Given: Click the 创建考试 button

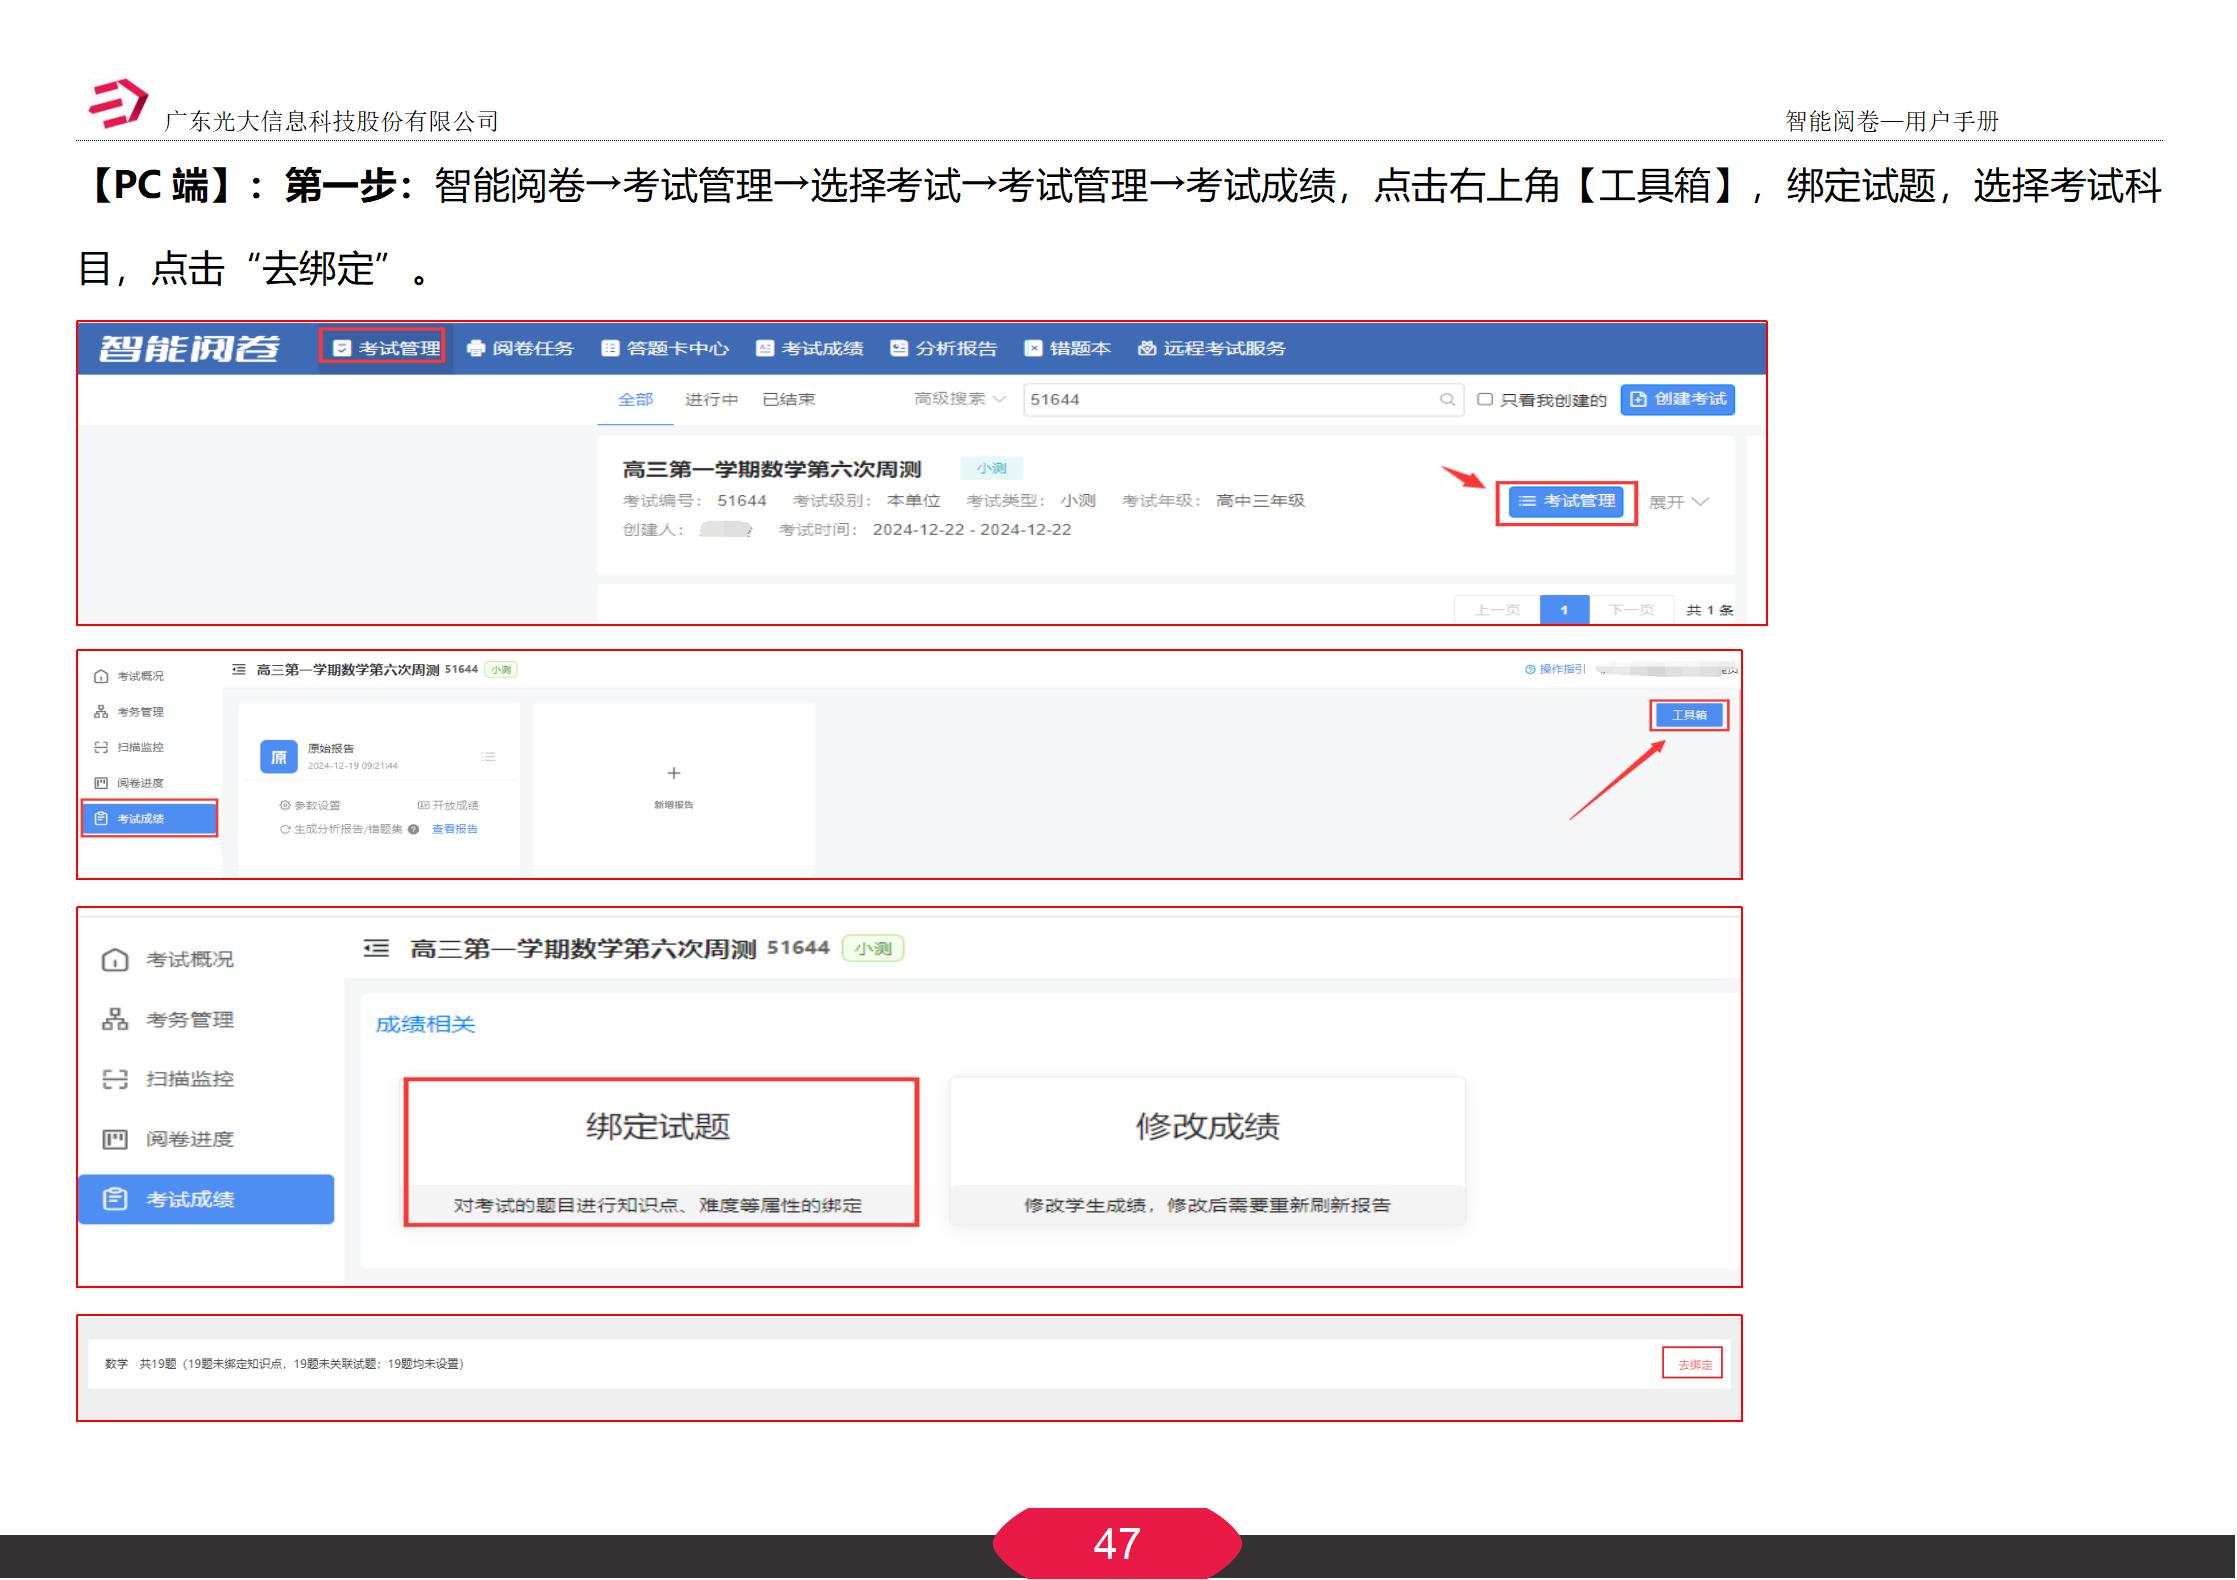Looking at the screenshot, I should tap(1678, 399).
